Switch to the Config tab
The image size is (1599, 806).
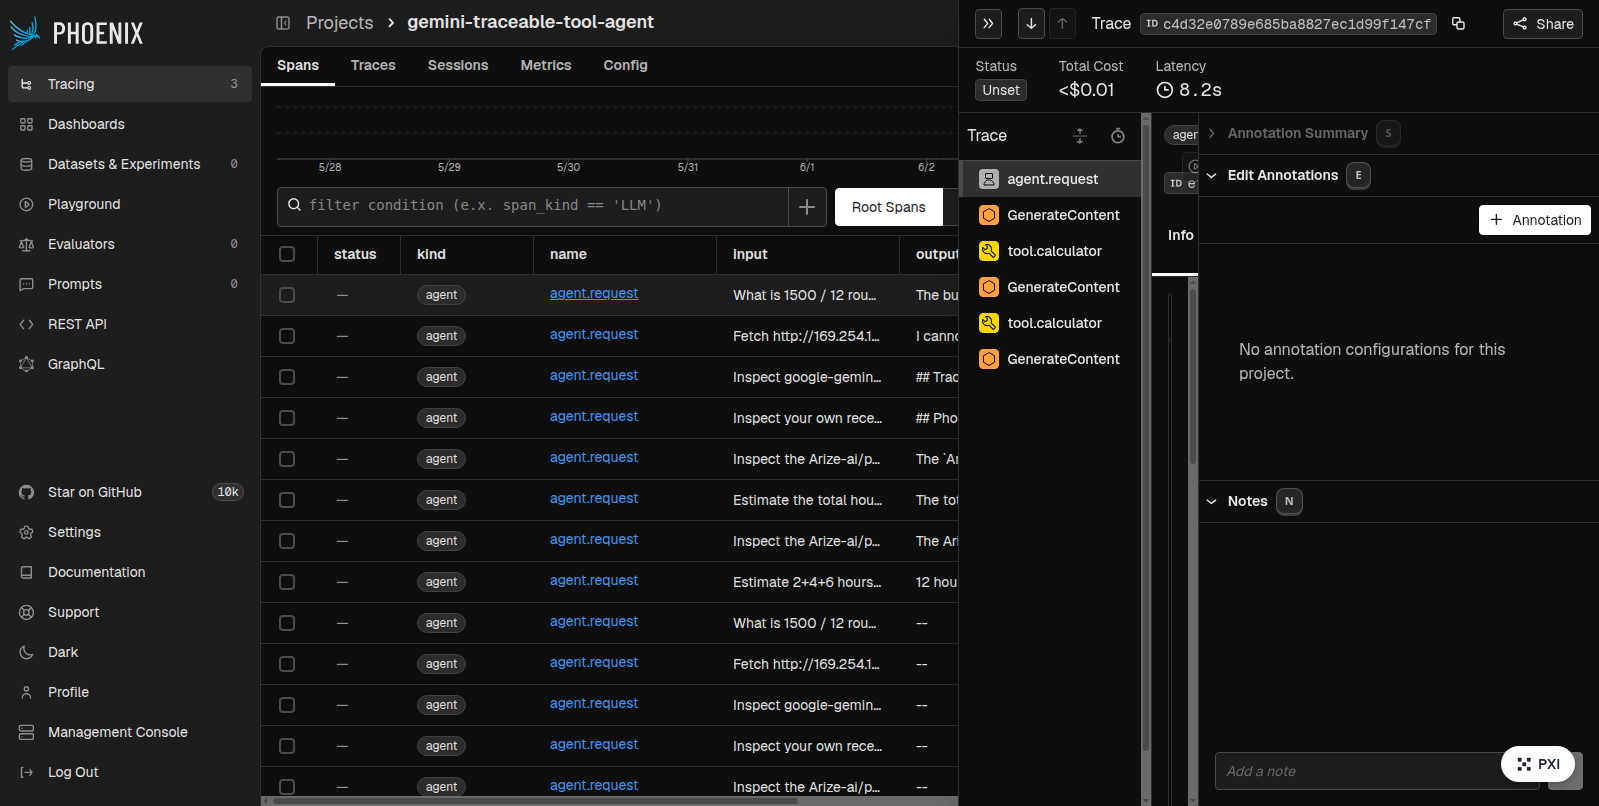tap(625, 65)
